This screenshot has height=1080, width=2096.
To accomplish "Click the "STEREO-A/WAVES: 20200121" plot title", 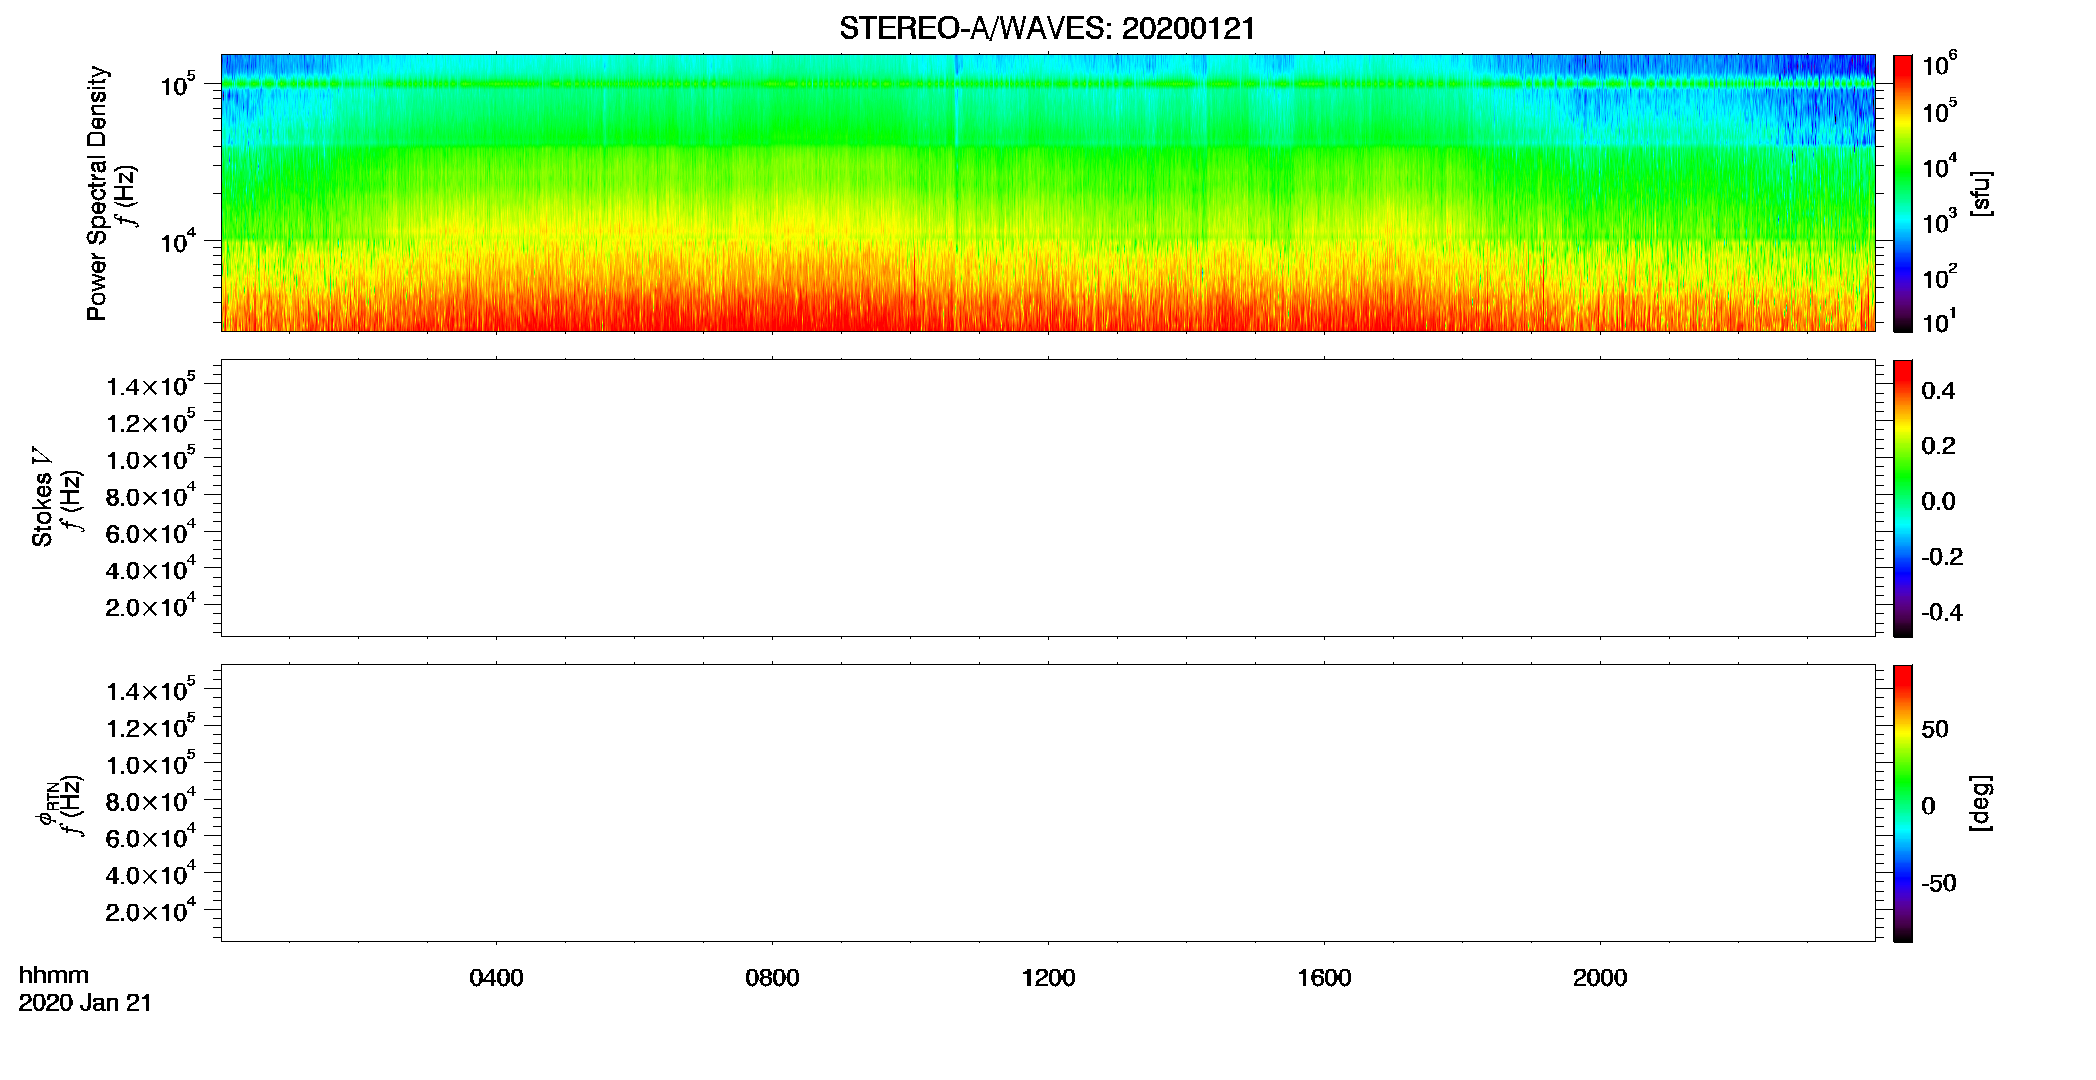I will 1047,29.
